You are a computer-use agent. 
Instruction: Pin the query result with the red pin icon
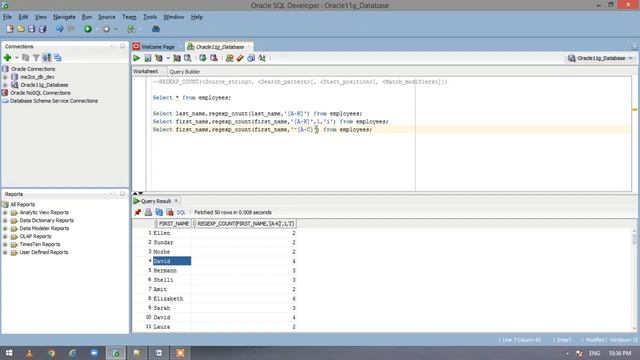click(138, 212)
